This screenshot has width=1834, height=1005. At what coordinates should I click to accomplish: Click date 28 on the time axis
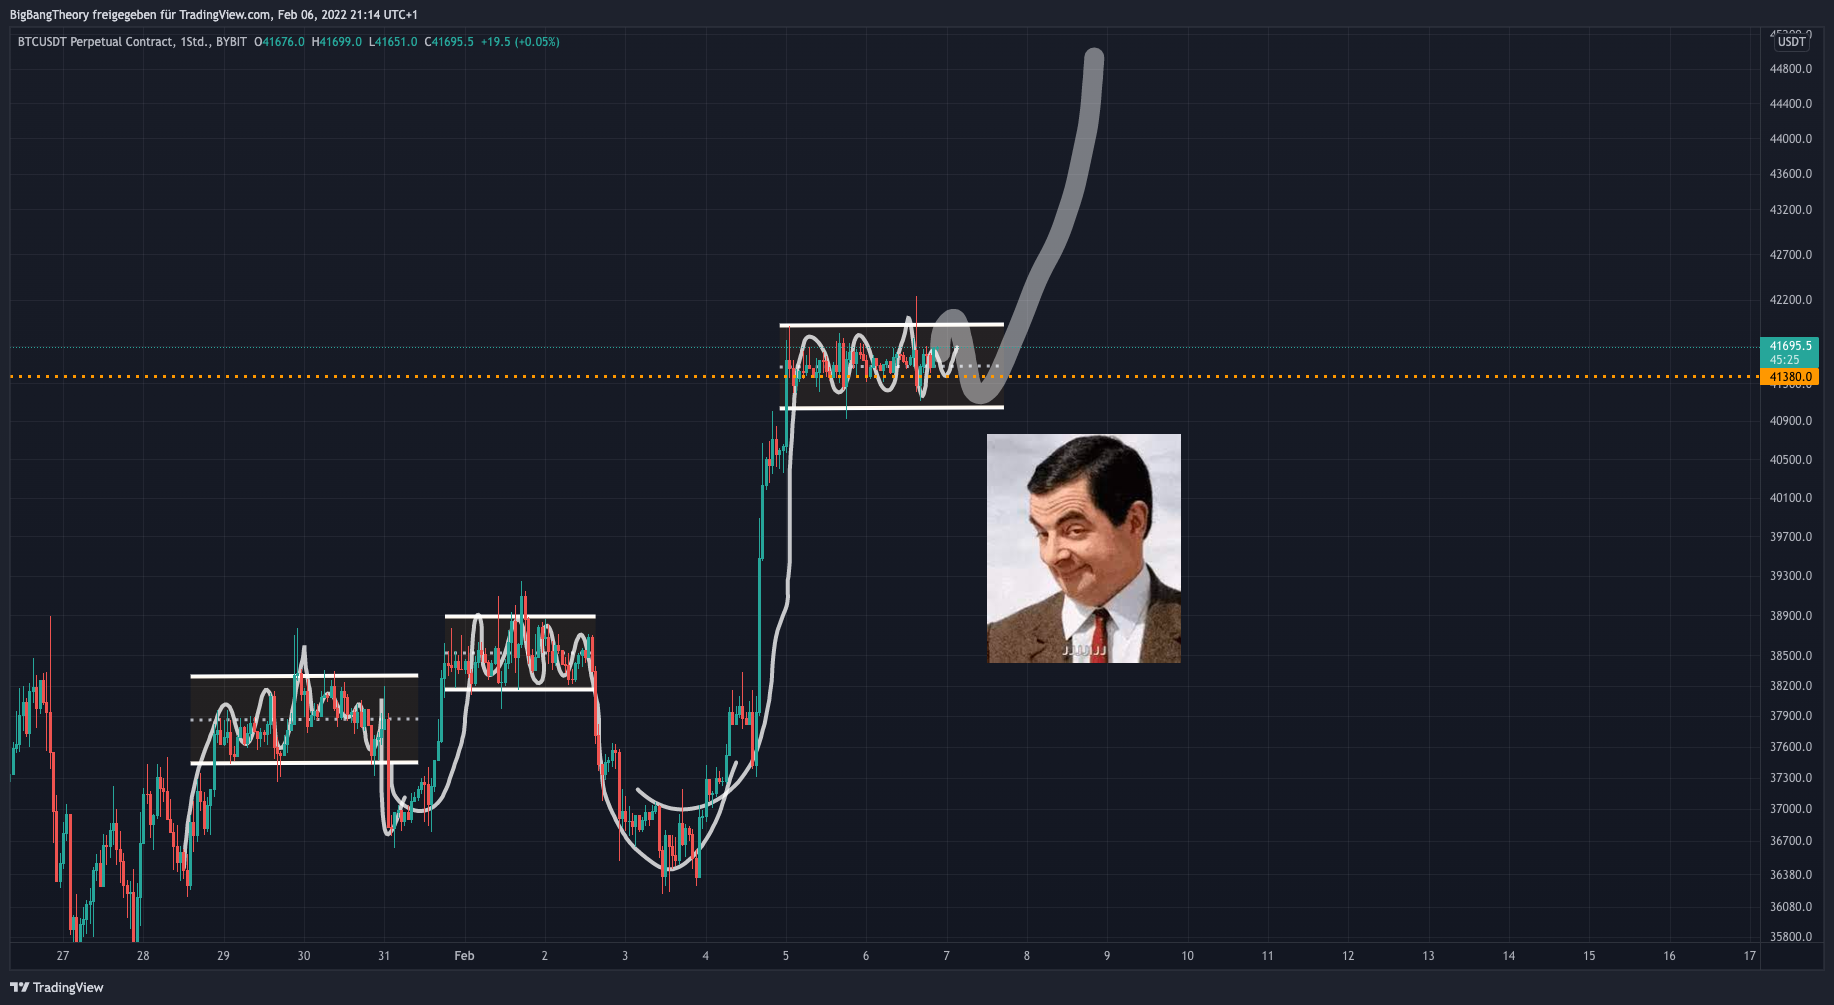(143, 956)
